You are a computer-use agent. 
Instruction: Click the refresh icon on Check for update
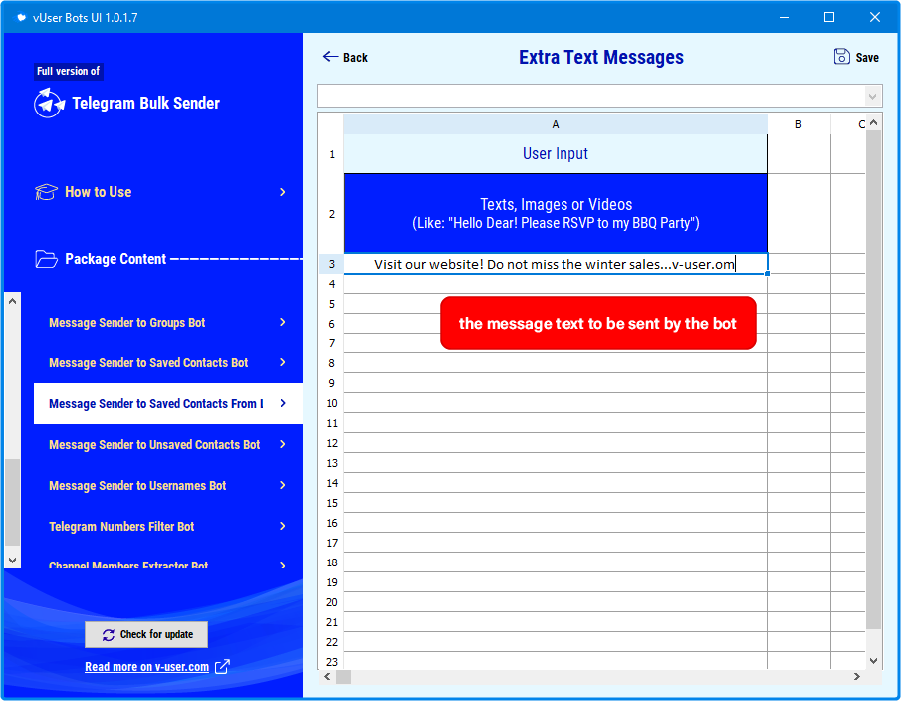[x=109, y=634]
